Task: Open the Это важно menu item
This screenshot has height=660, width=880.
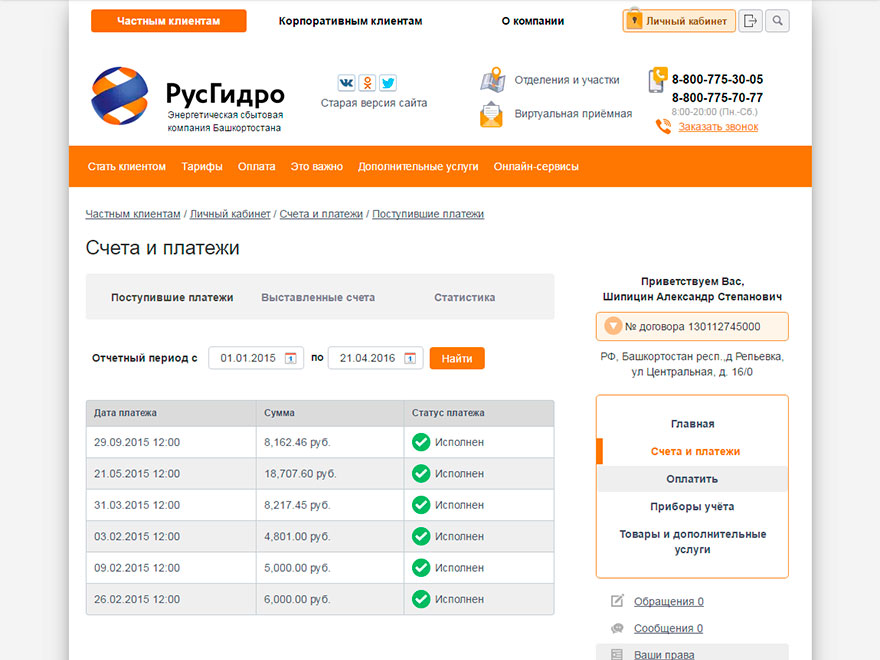Action: point(317,167)
